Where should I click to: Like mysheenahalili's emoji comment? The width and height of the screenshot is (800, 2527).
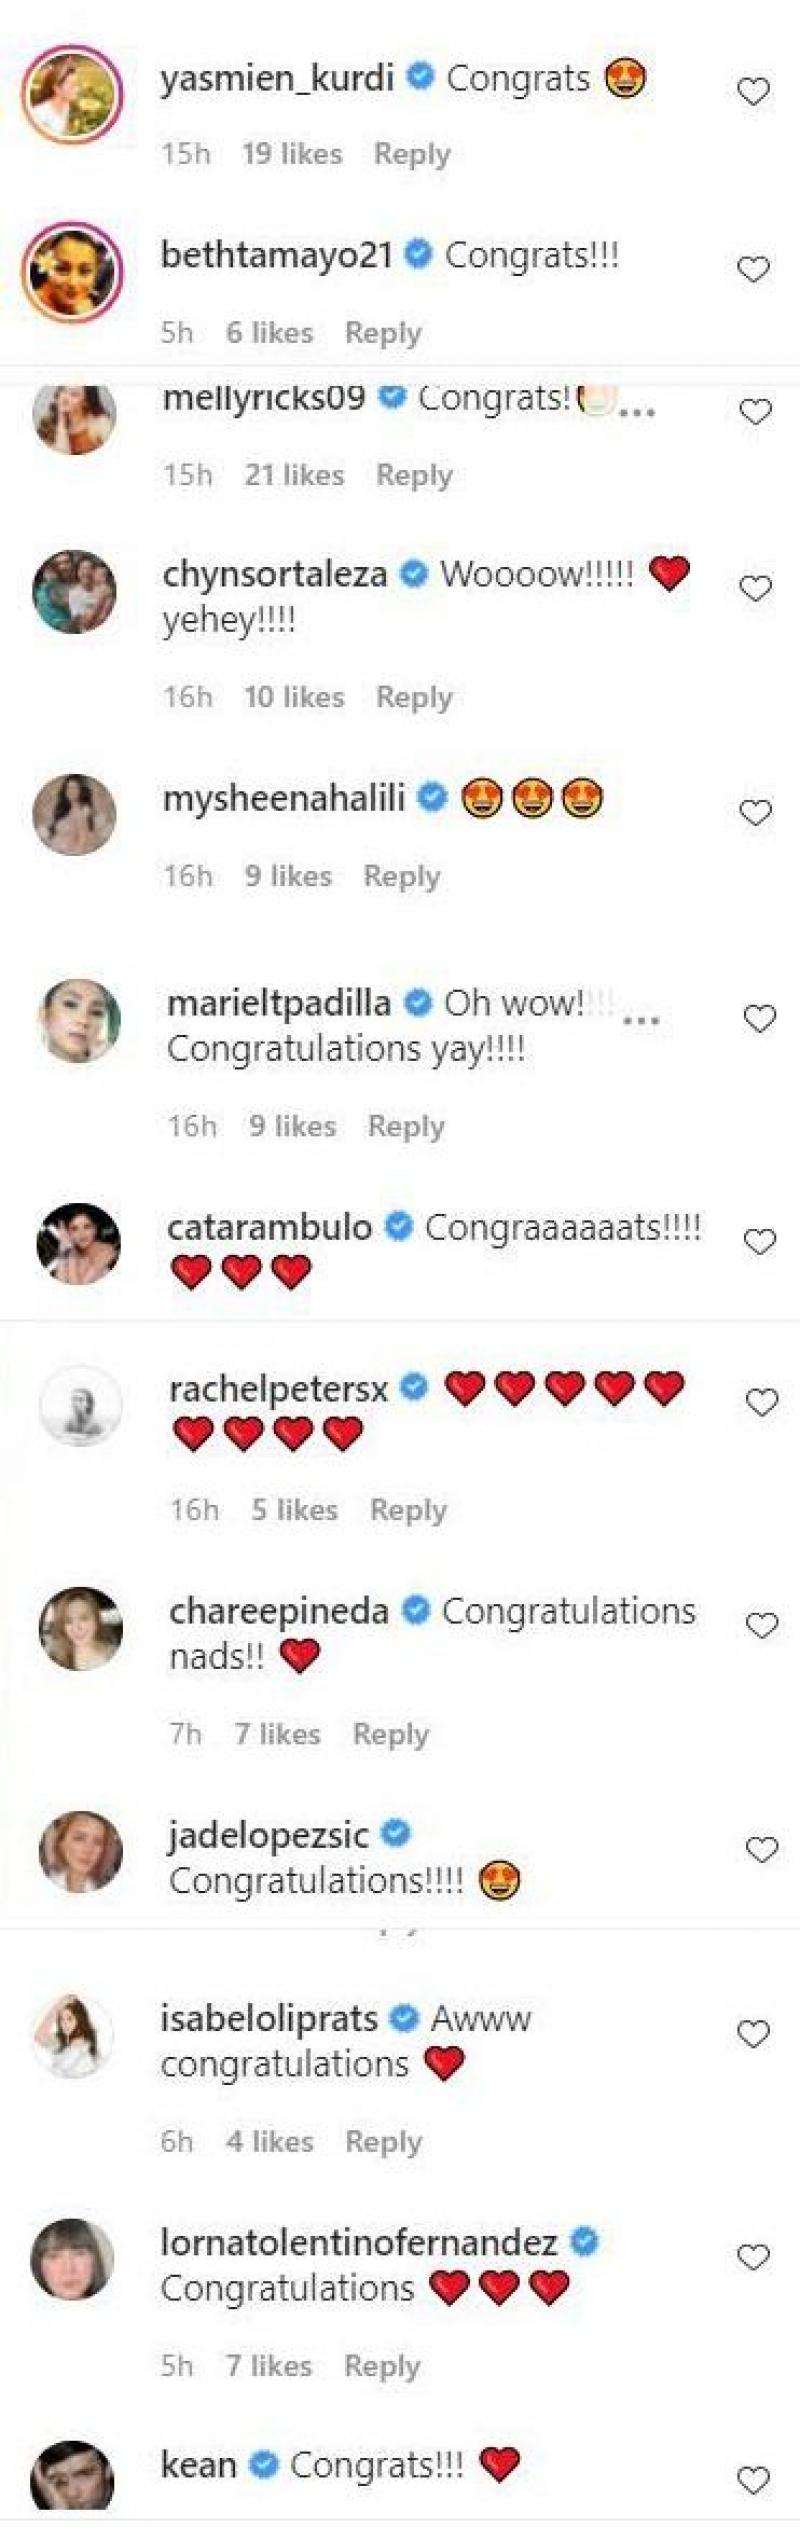pos(755,813)
